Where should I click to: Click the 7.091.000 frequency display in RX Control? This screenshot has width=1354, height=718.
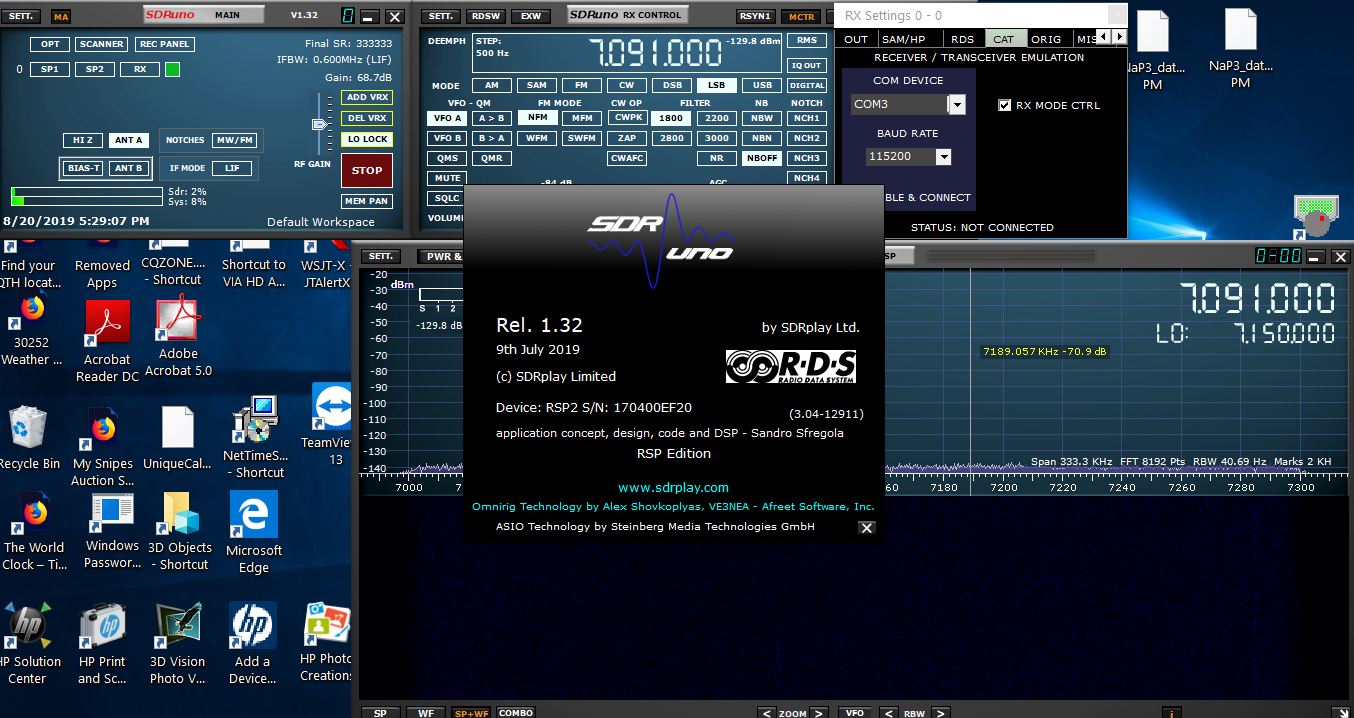coord(654,52)
